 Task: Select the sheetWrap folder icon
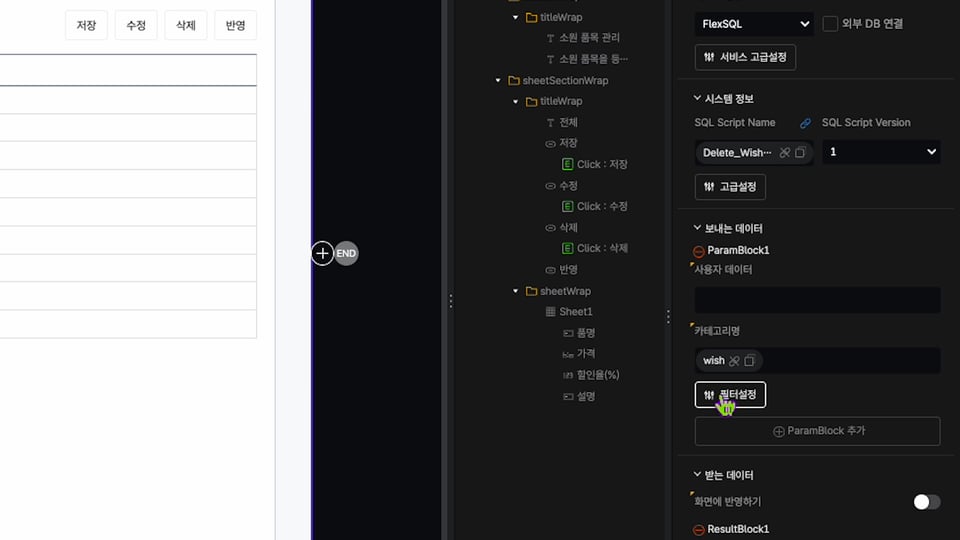[531, 291]
